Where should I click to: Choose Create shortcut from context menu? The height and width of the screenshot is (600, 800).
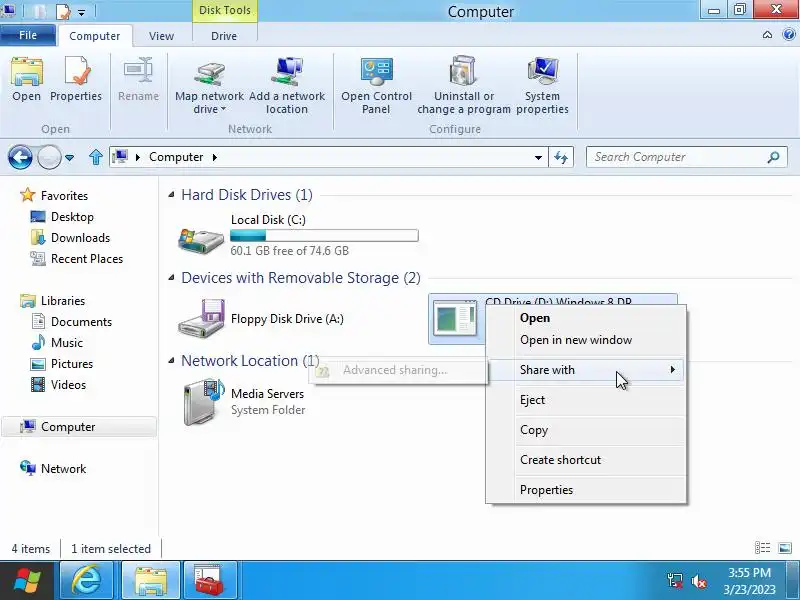point(586,460)
